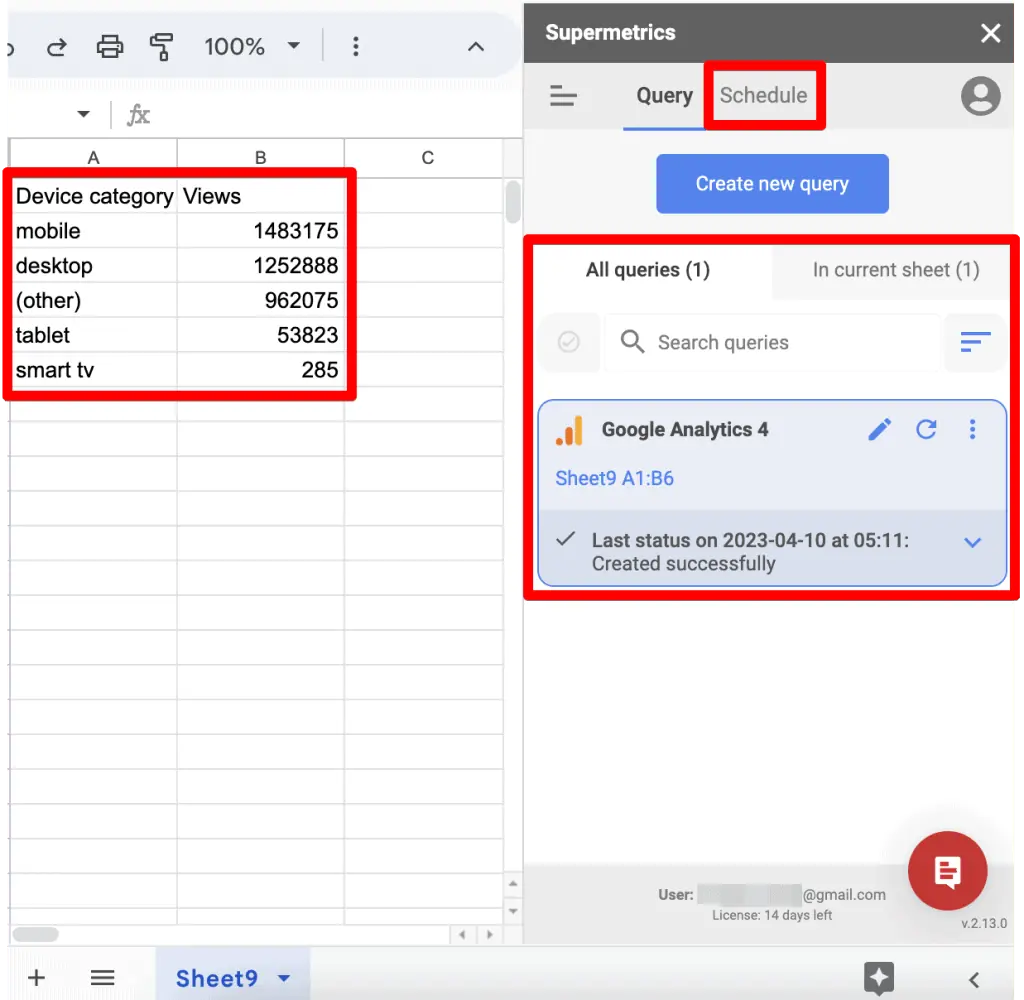Switch to the Schedule tab
The width and height of the screenshot is (1024, 1000).
pyautogui.click(x=763, y=95)
